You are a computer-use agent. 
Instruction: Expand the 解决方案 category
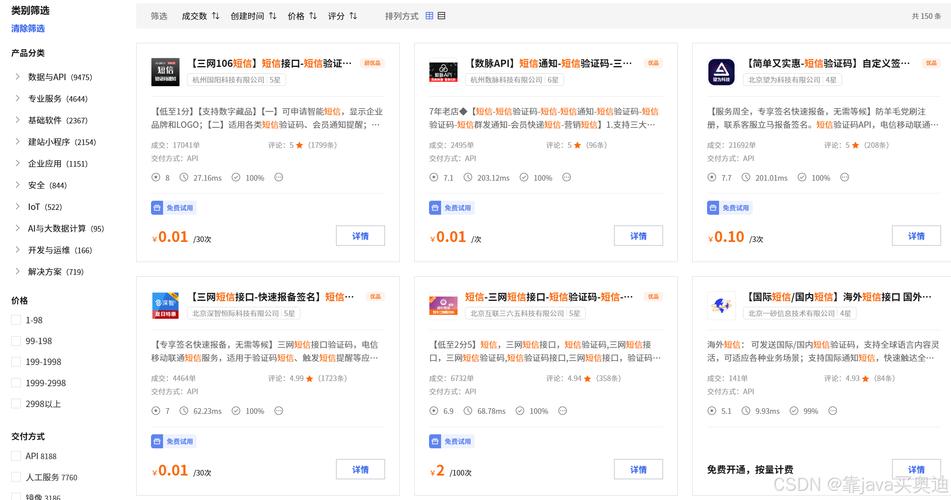coord(17,271)
